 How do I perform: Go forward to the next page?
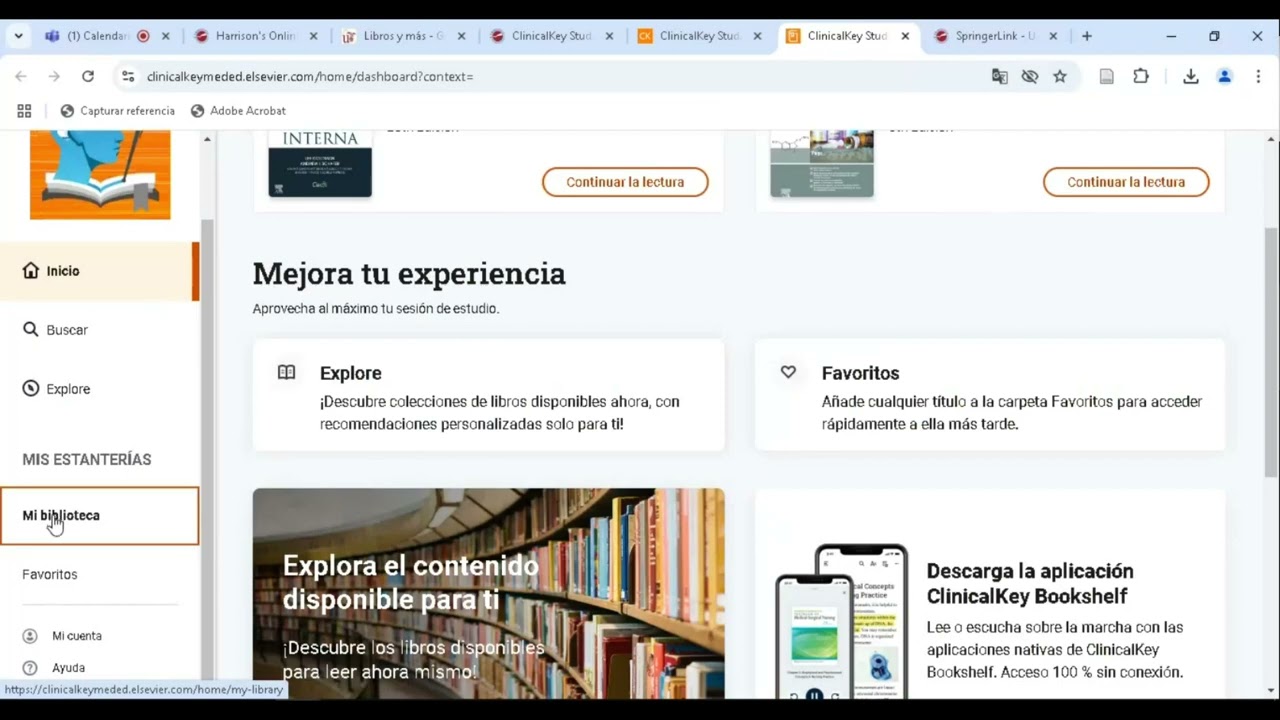(x=54, y=76)
